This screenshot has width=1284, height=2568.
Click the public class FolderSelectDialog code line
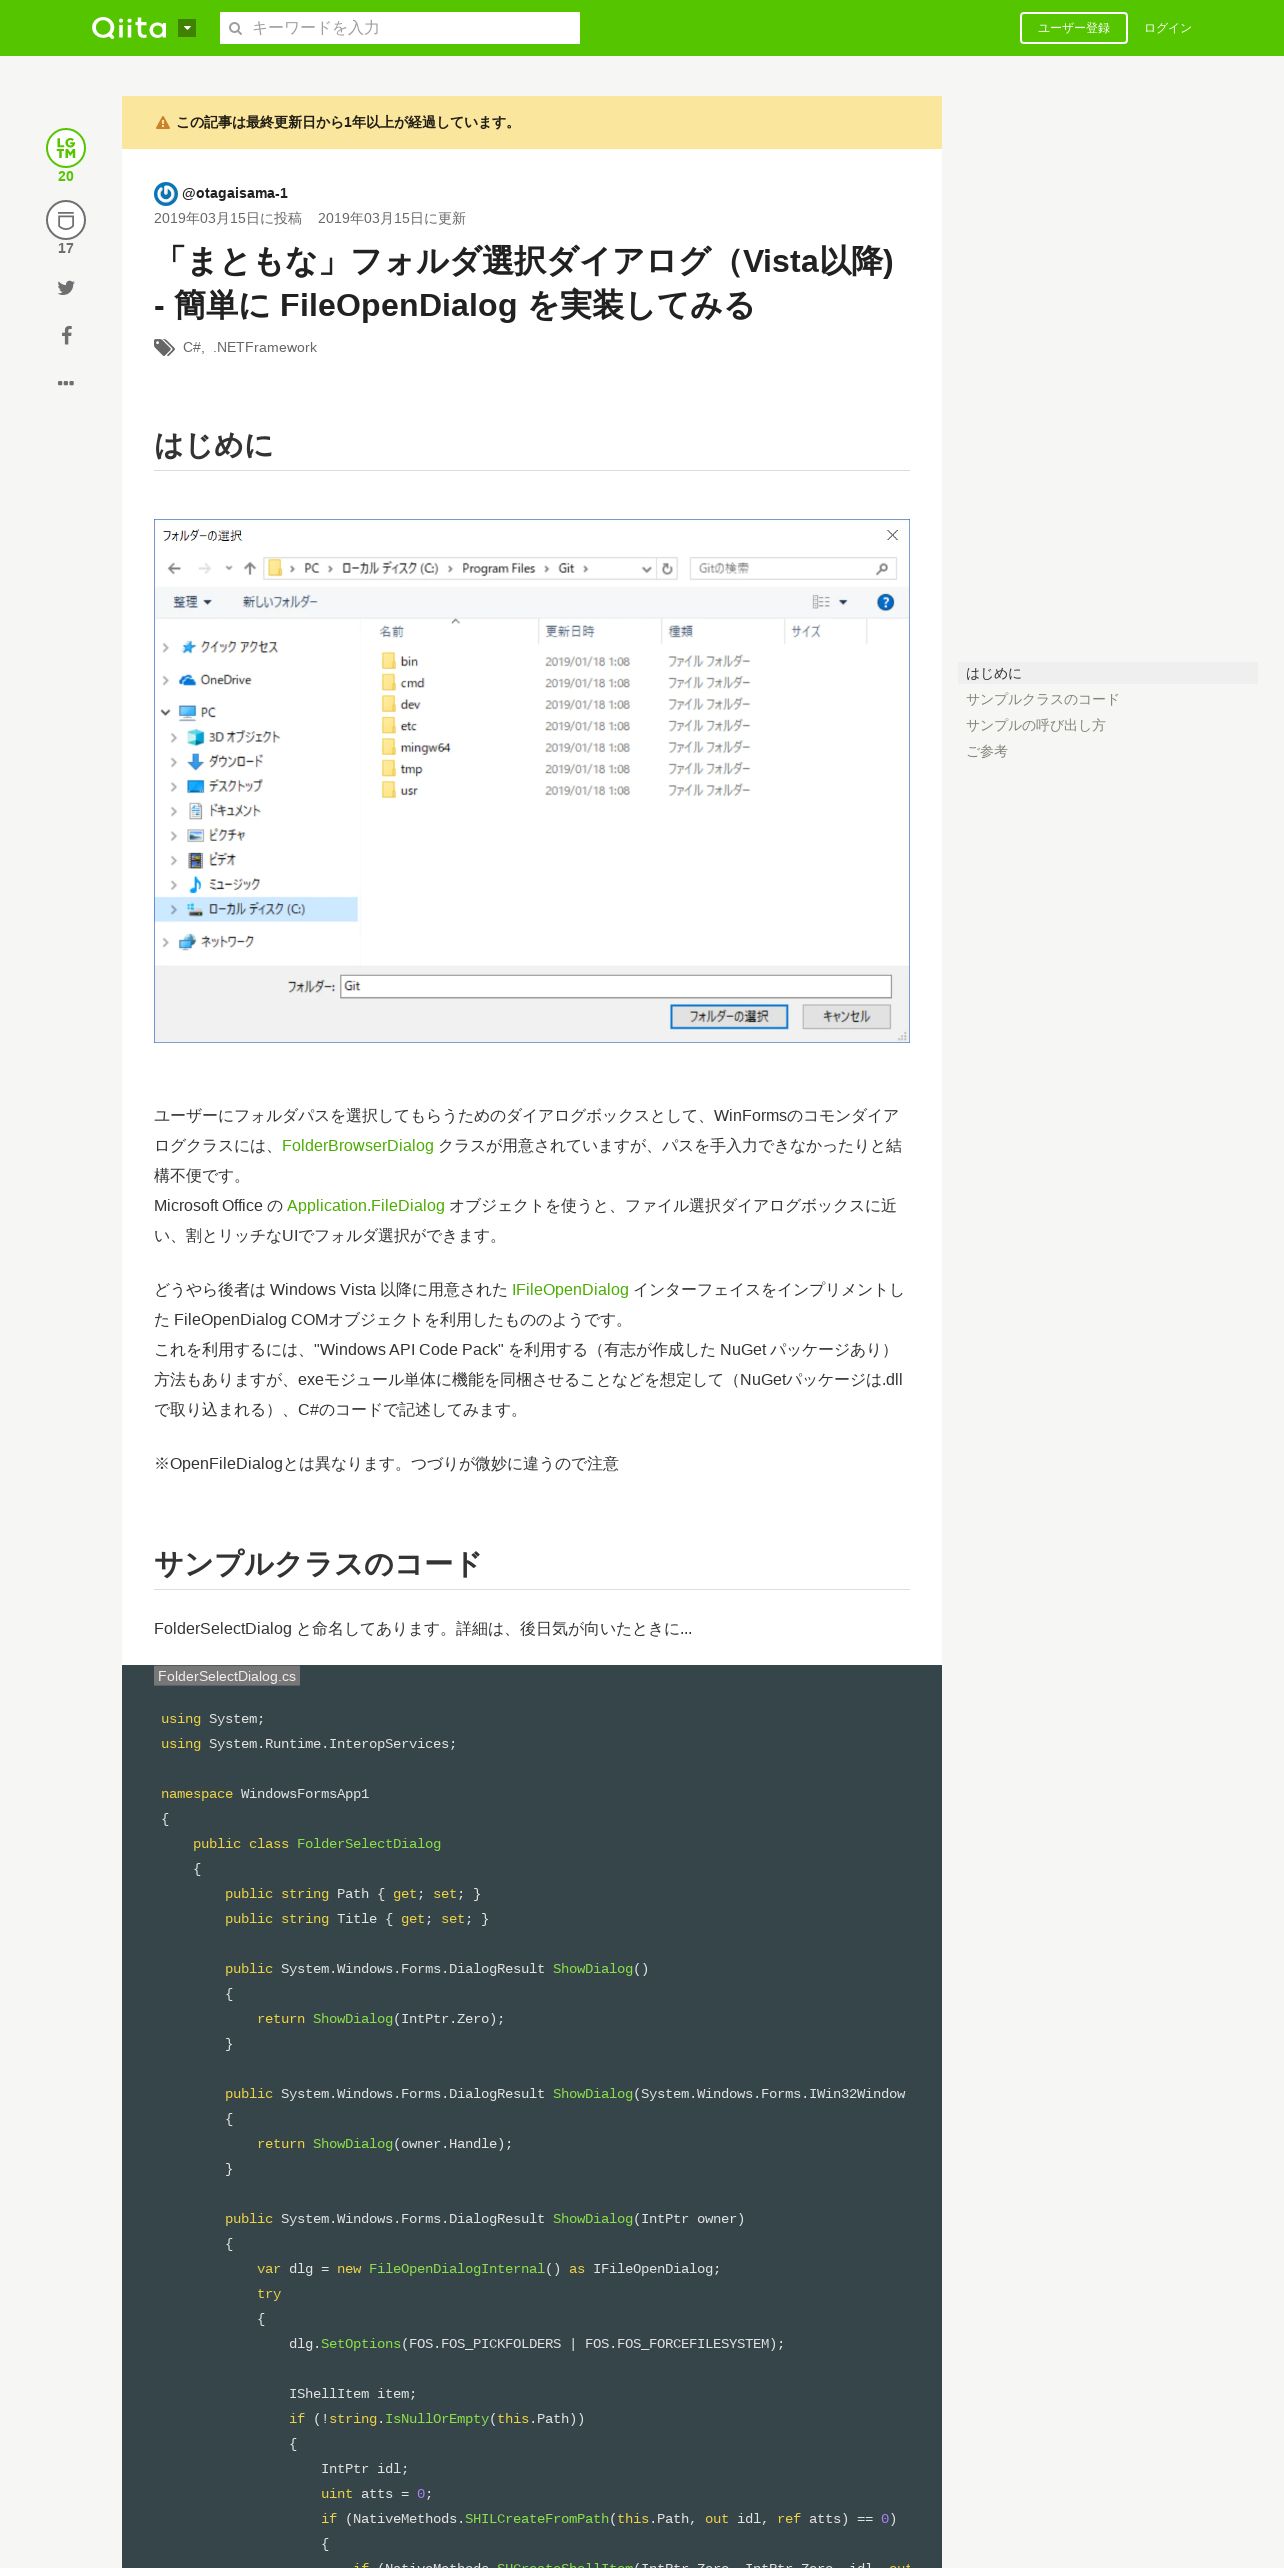coord(317,1844)
